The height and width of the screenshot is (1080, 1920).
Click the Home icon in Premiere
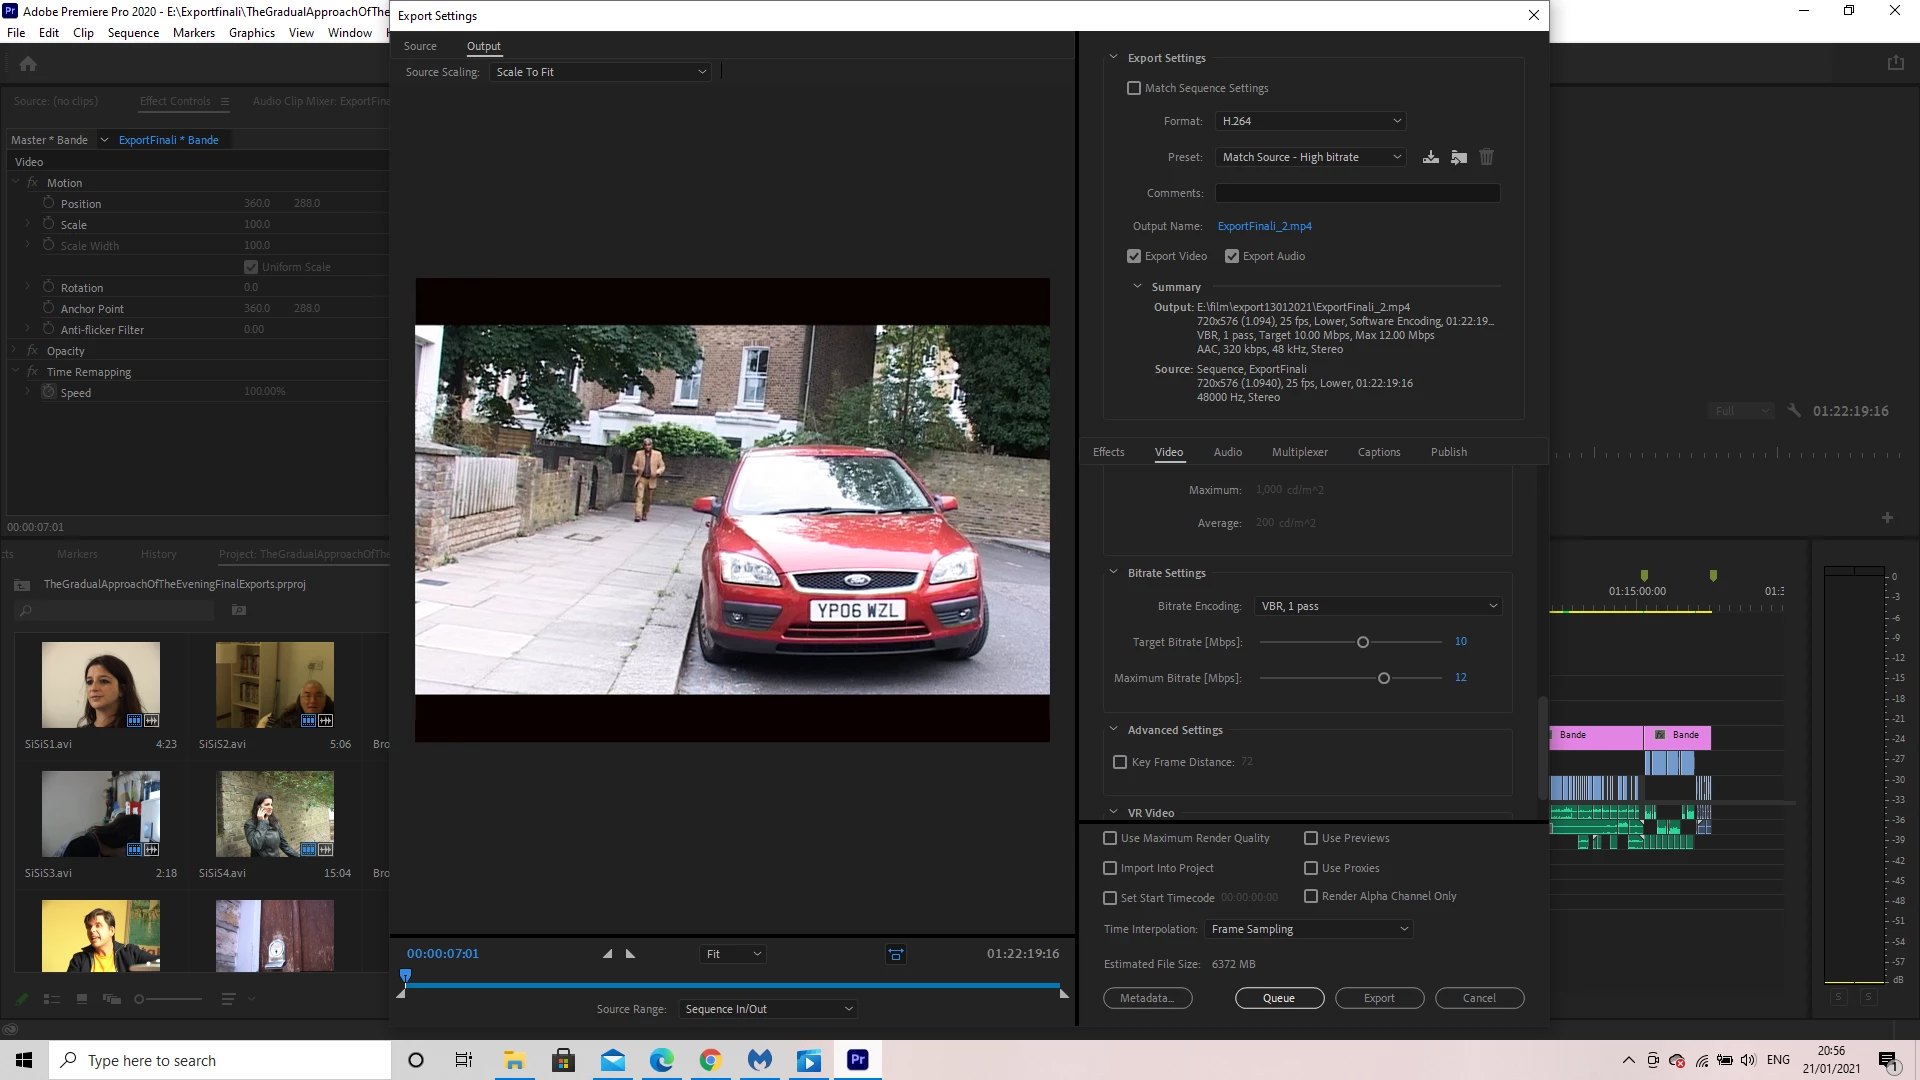pyautogui.click(x=28, y=64)
